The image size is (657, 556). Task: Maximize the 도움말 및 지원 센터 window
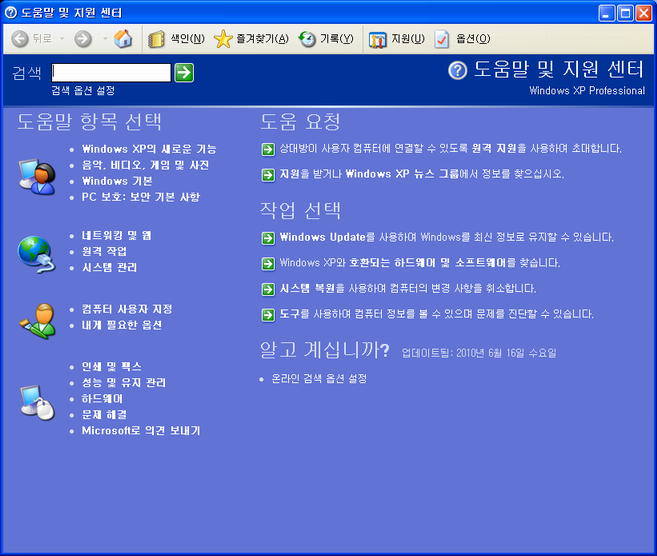pos(625,13)
